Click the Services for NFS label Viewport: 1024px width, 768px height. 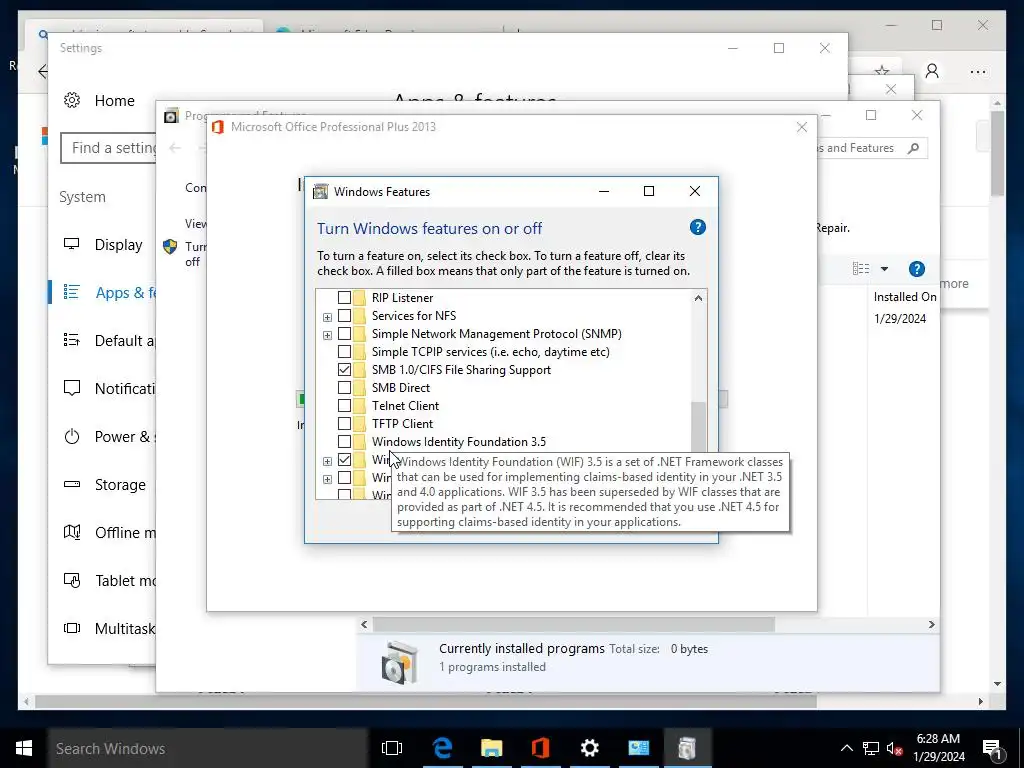pos(414,316)
